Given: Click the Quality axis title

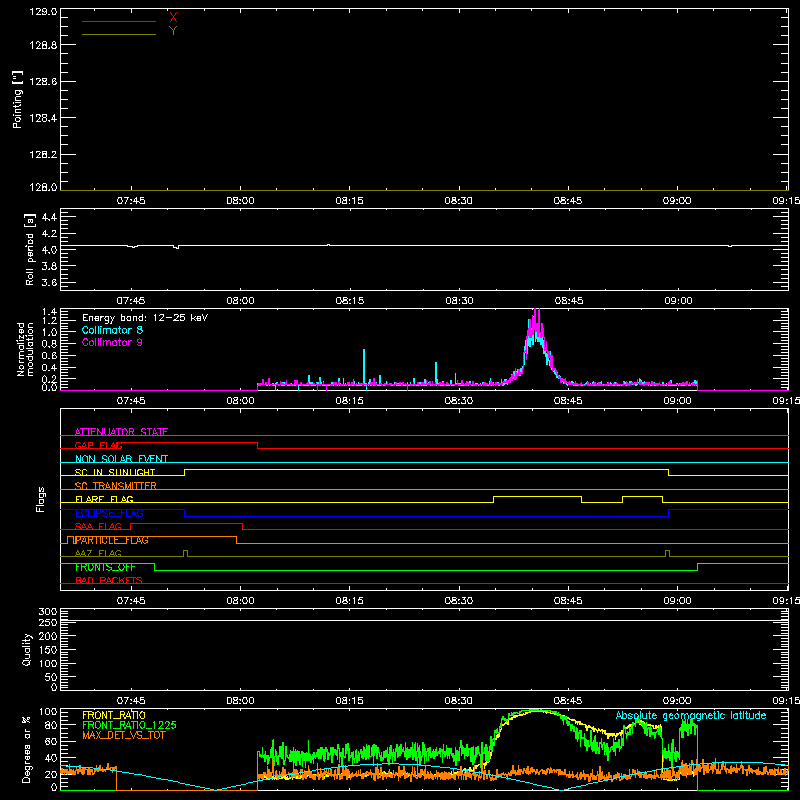Looking at the screenshot, I should [27, 649].
